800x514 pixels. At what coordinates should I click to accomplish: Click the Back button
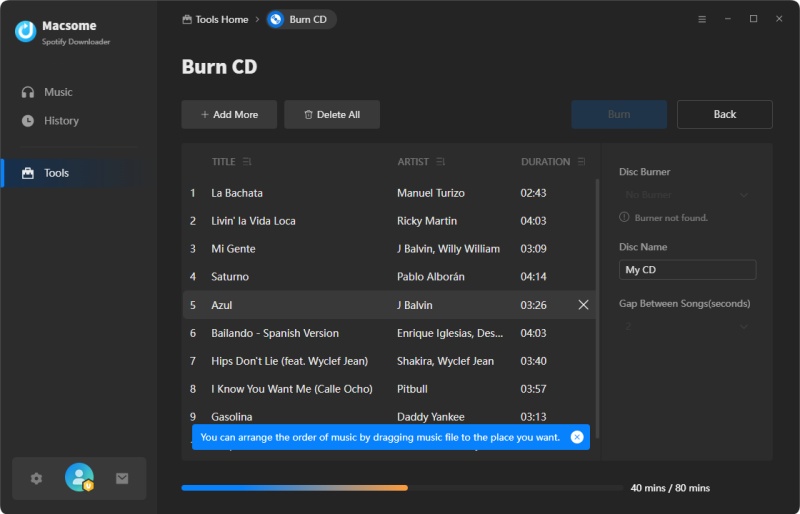point(724,114)
